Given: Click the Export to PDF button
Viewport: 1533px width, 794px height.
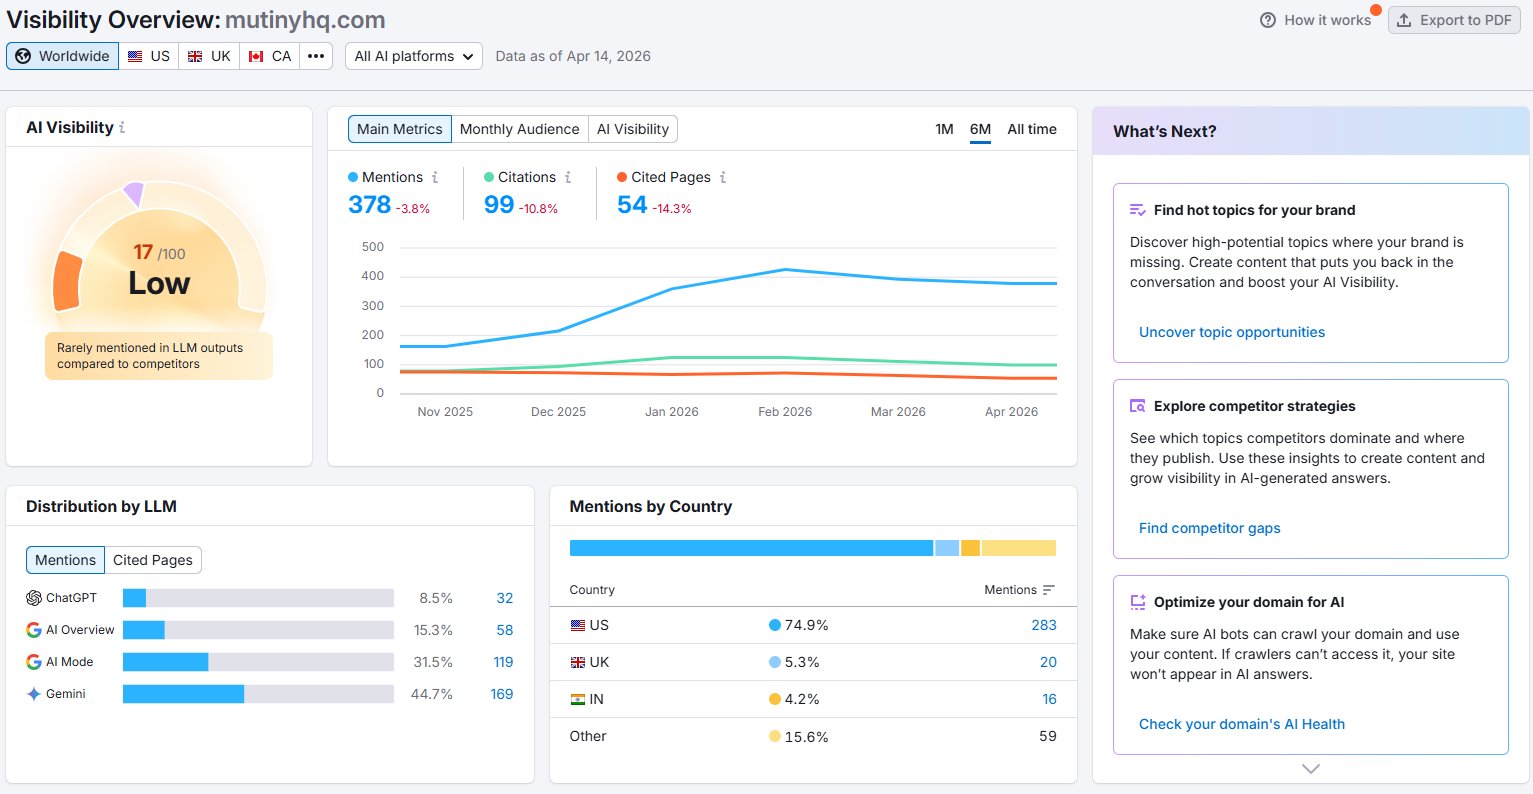Looking at the screenshot, I should click(x=1453, y=20).
